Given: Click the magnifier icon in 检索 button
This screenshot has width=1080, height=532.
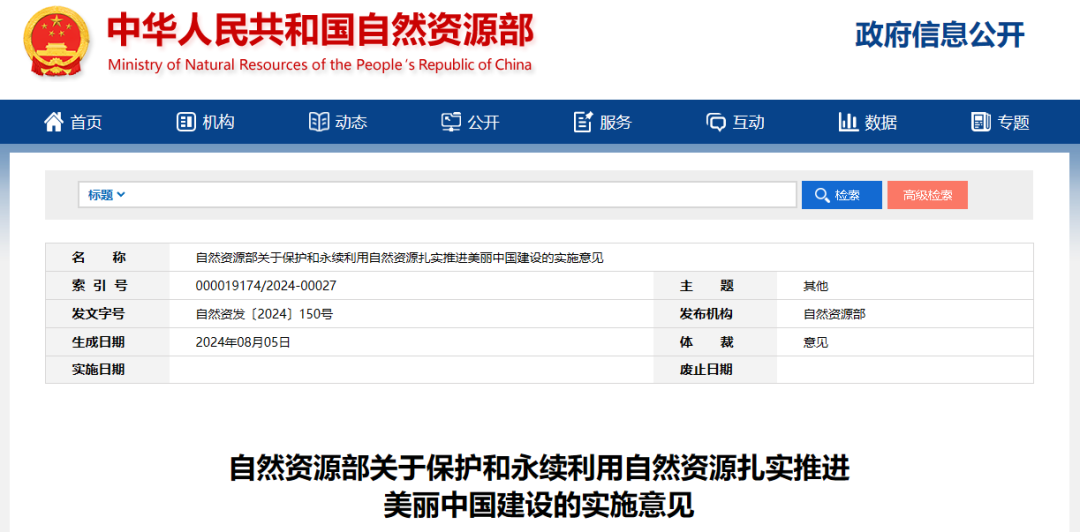Looking at the screenshot, I should coord(822,195).
